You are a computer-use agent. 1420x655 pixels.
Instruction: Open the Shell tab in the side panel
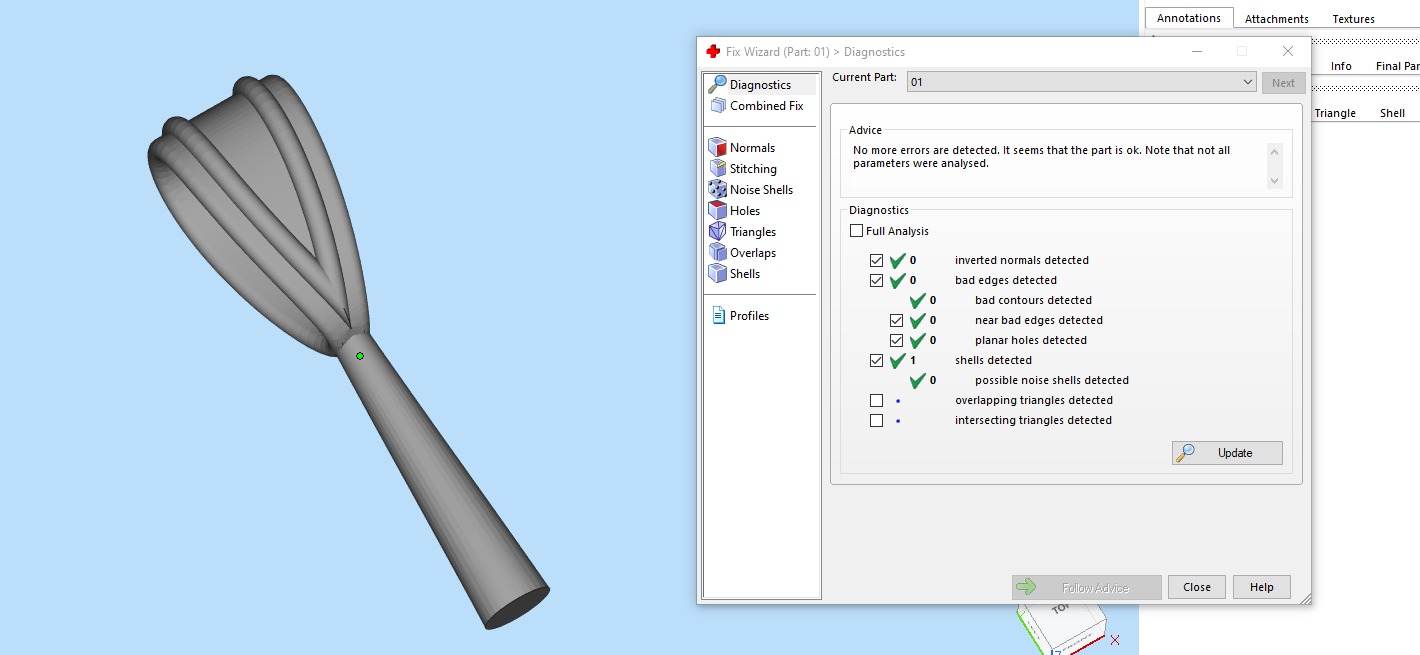coord(1392,113)
